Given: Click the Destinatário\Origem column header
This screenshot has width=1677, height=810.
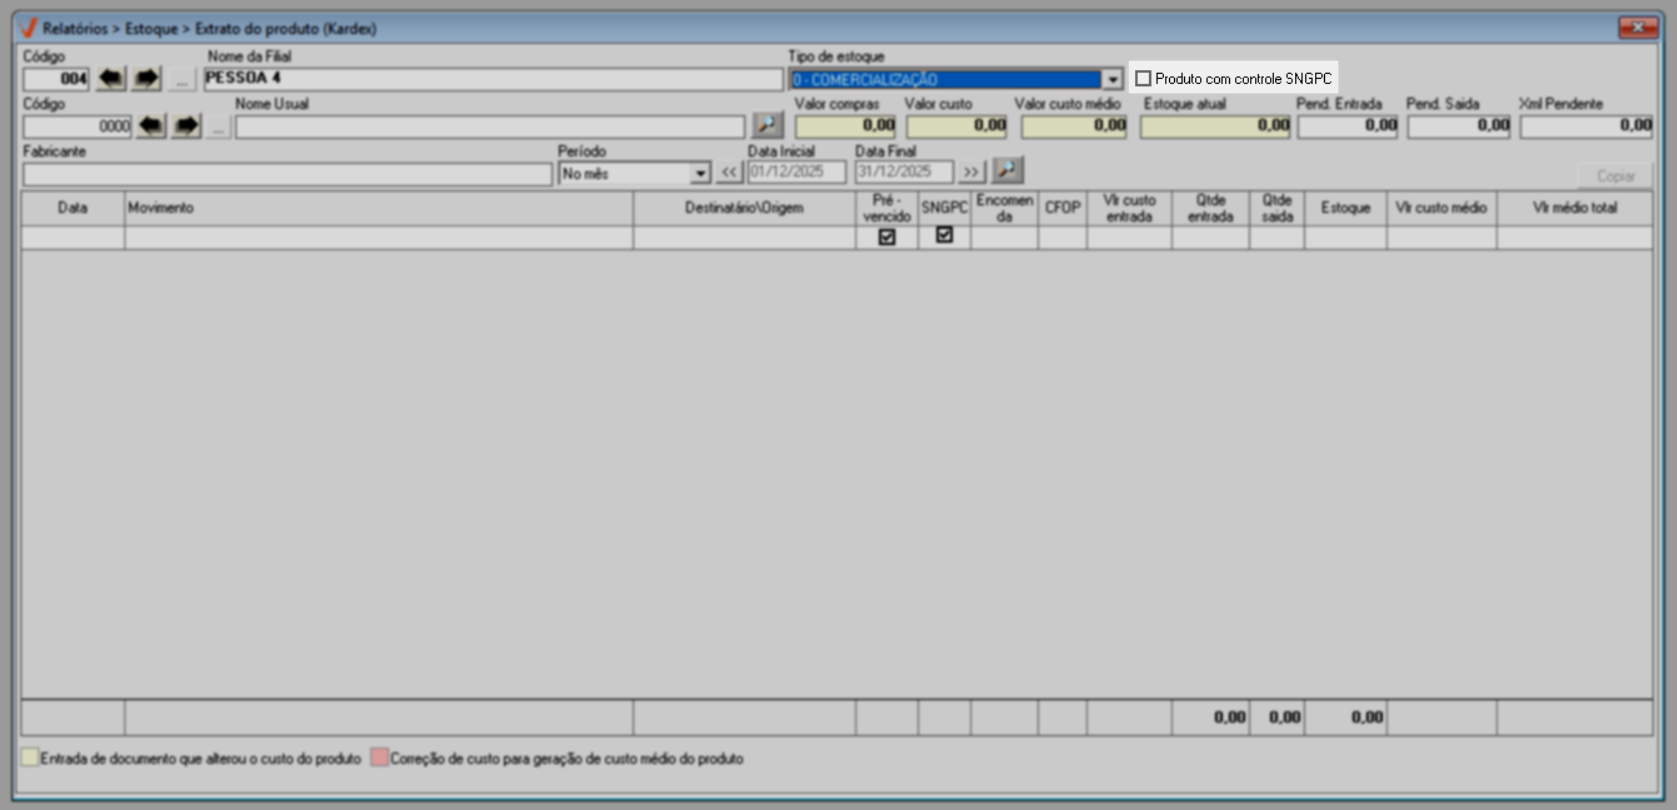Looking at the screenshot, I should point(744,208).
